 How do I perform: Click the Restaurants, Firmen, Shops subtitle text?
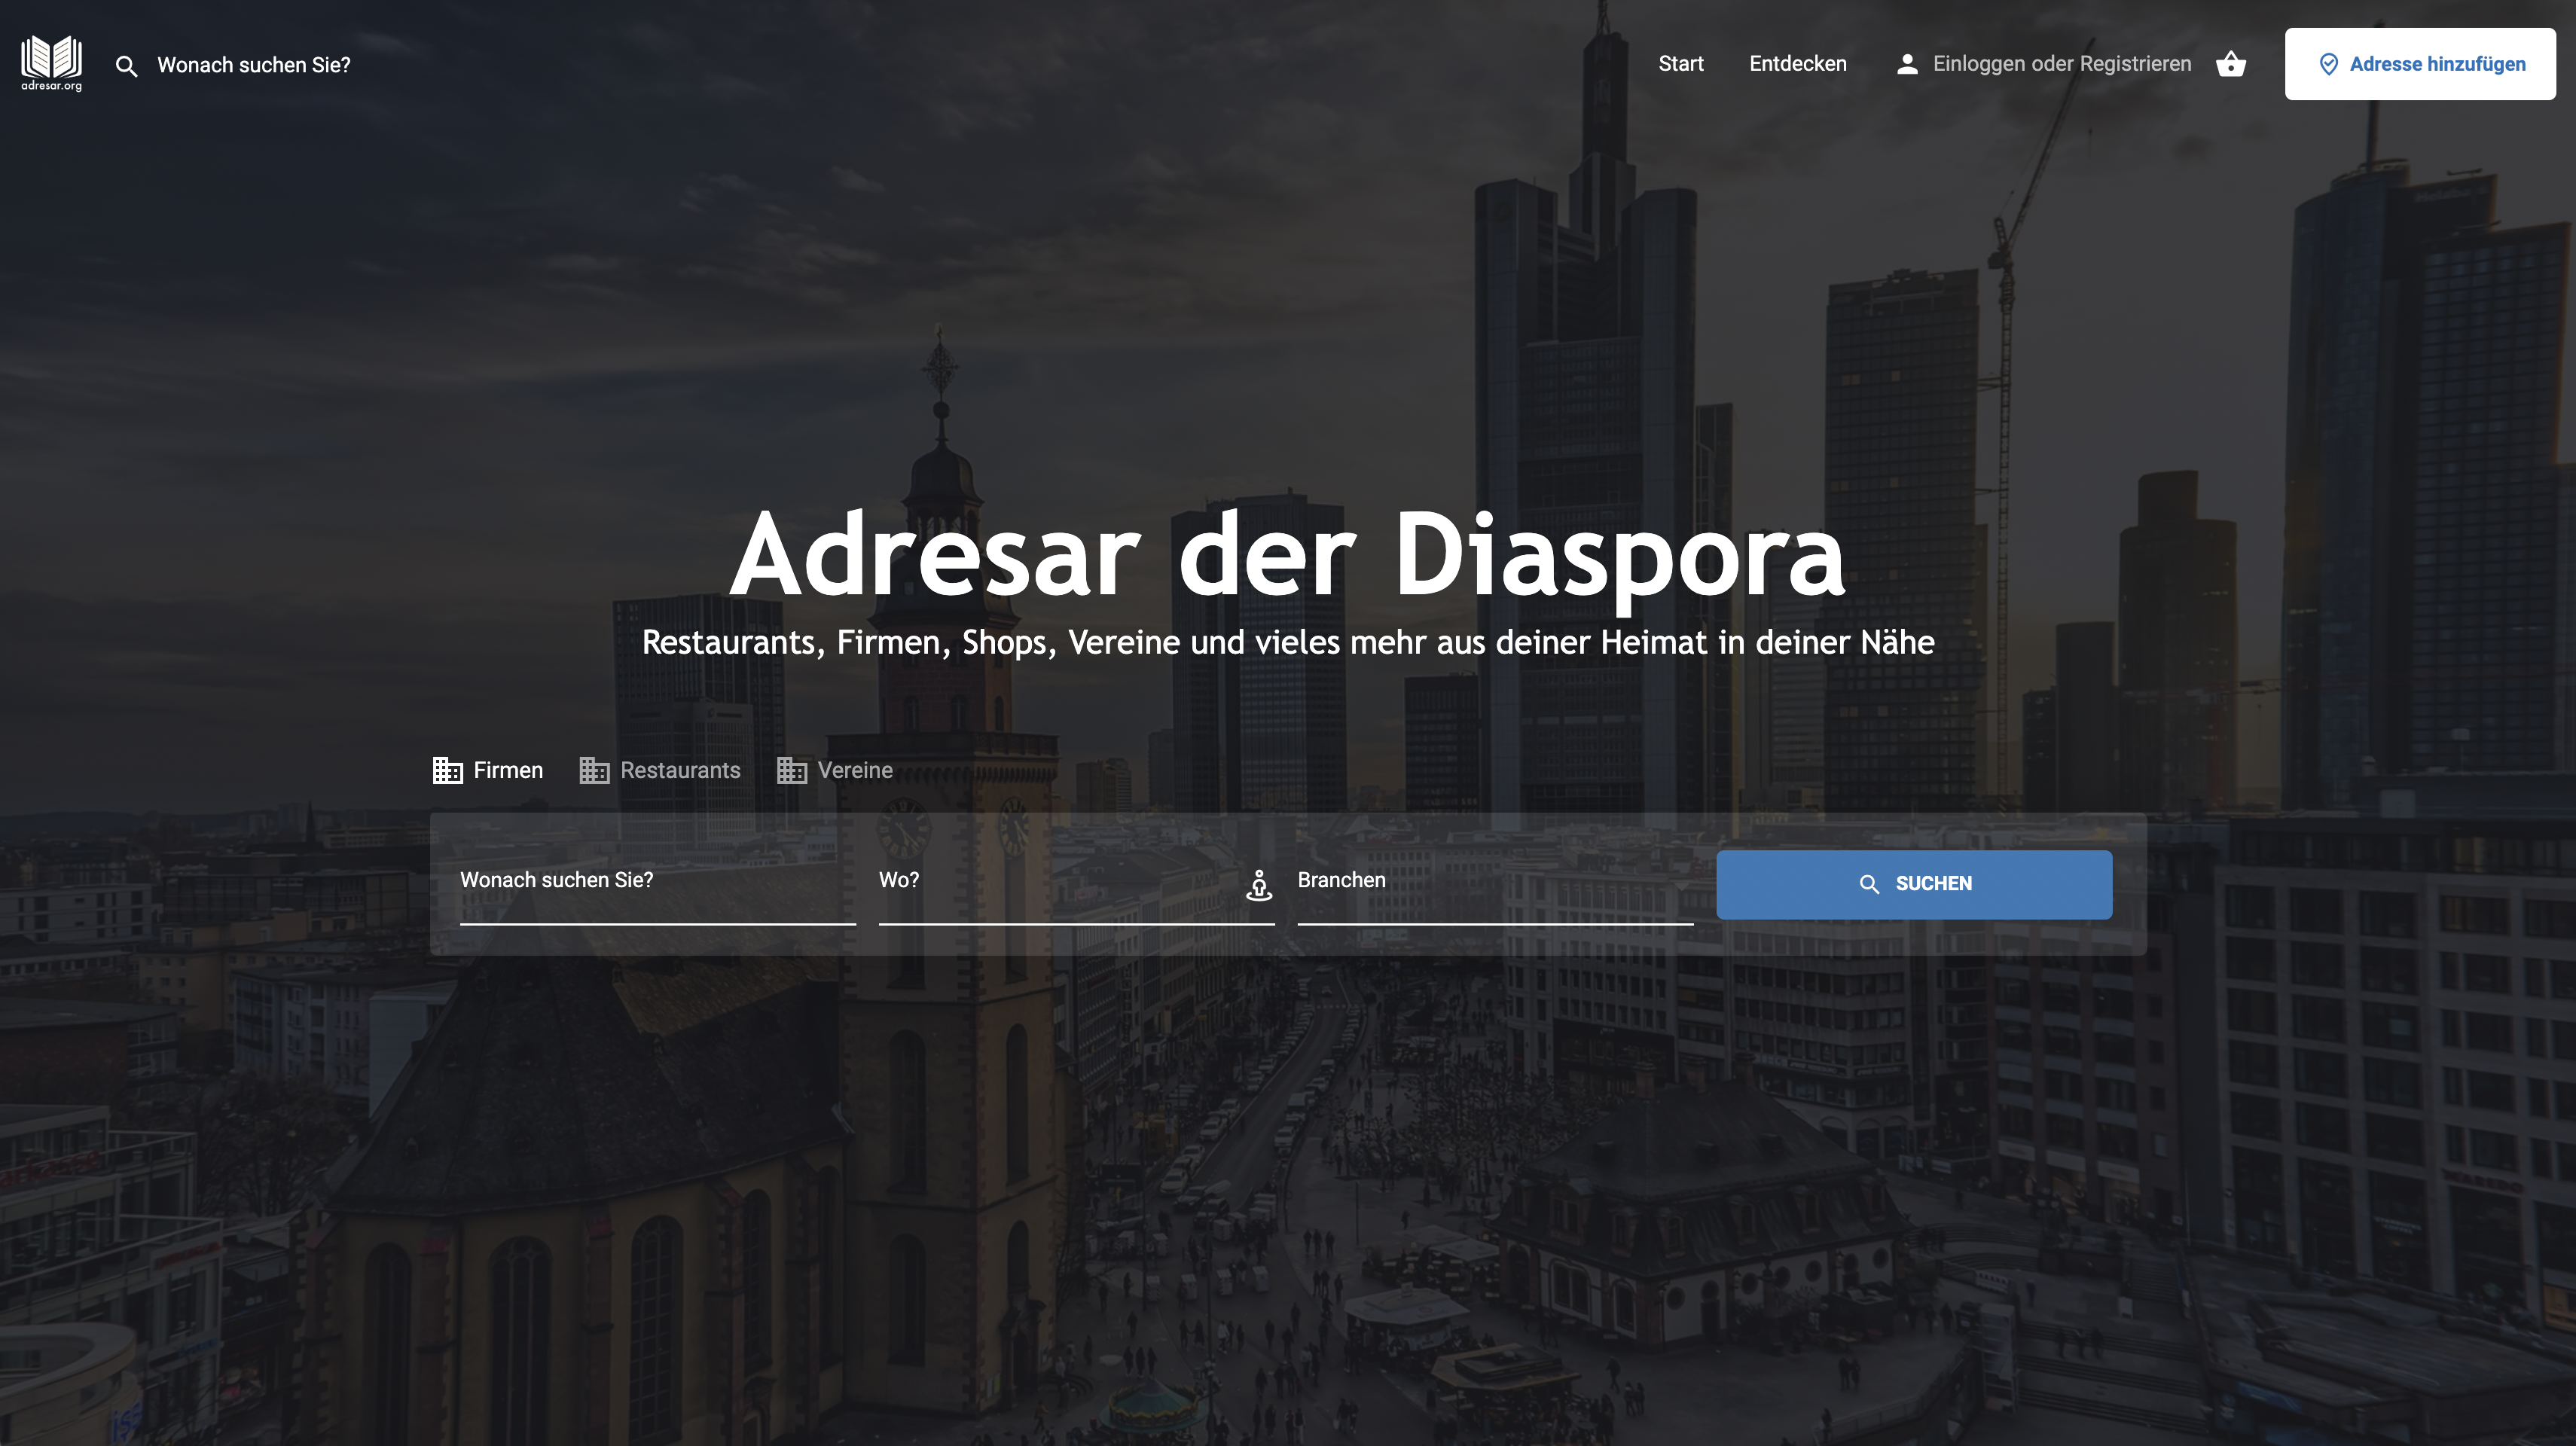tap(1288, 643)
